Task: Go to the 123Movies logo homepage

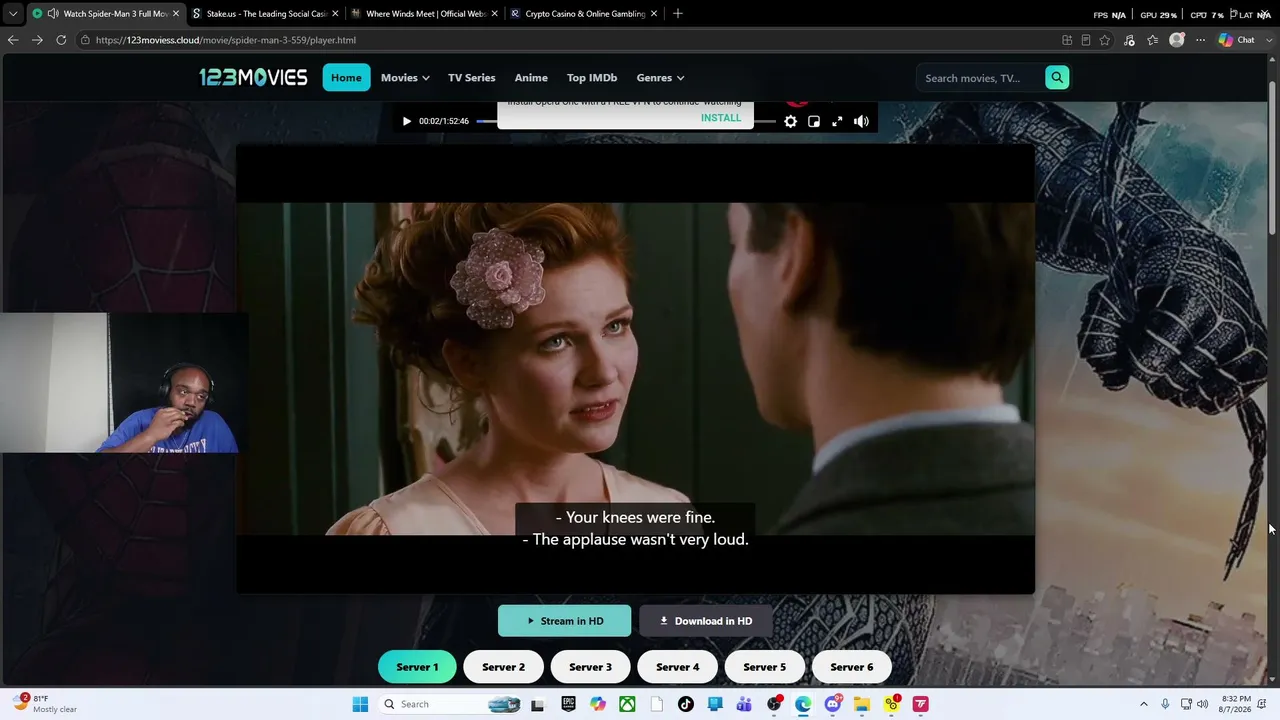Action: [x=253, y=78]
